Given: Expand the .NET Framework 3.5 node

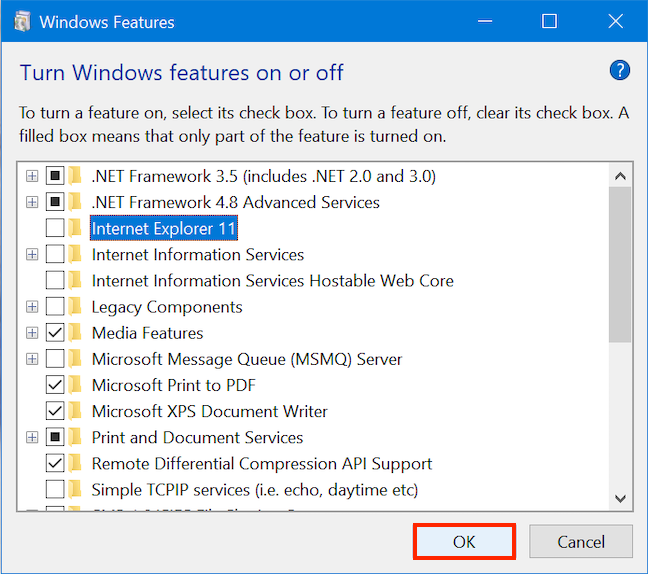Looking at the screenshot, I should [x=32, y=176].
